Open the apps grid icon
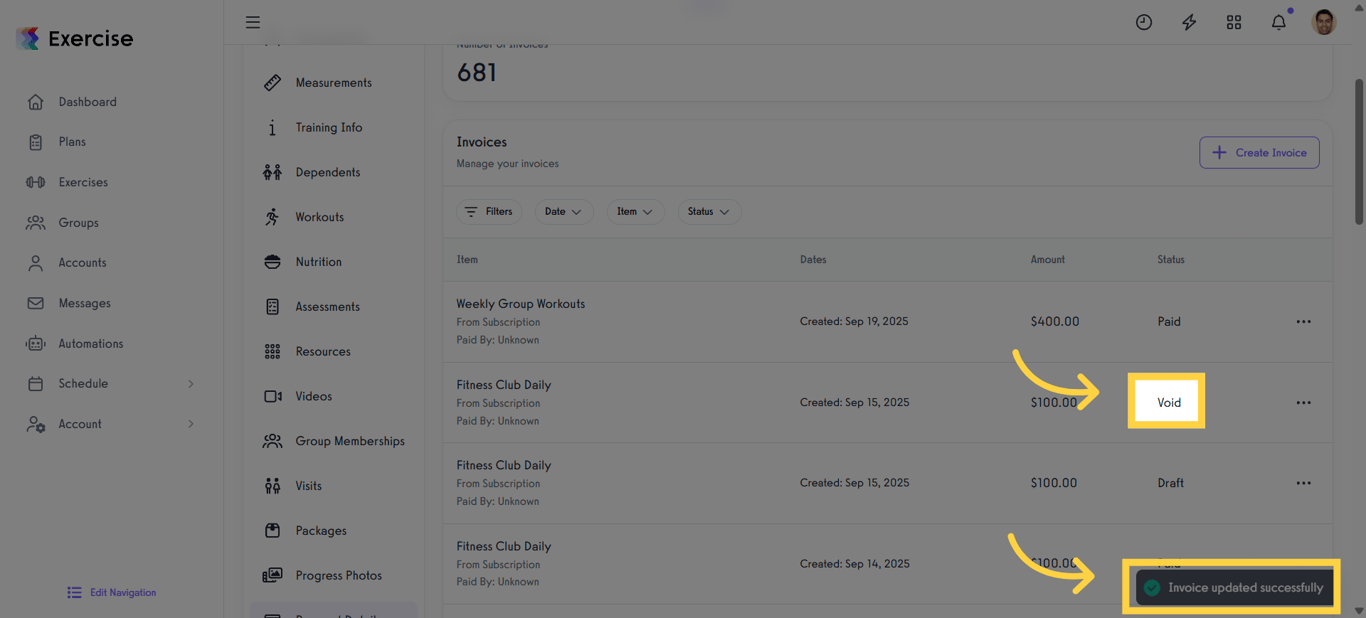 pos(1234,22)
